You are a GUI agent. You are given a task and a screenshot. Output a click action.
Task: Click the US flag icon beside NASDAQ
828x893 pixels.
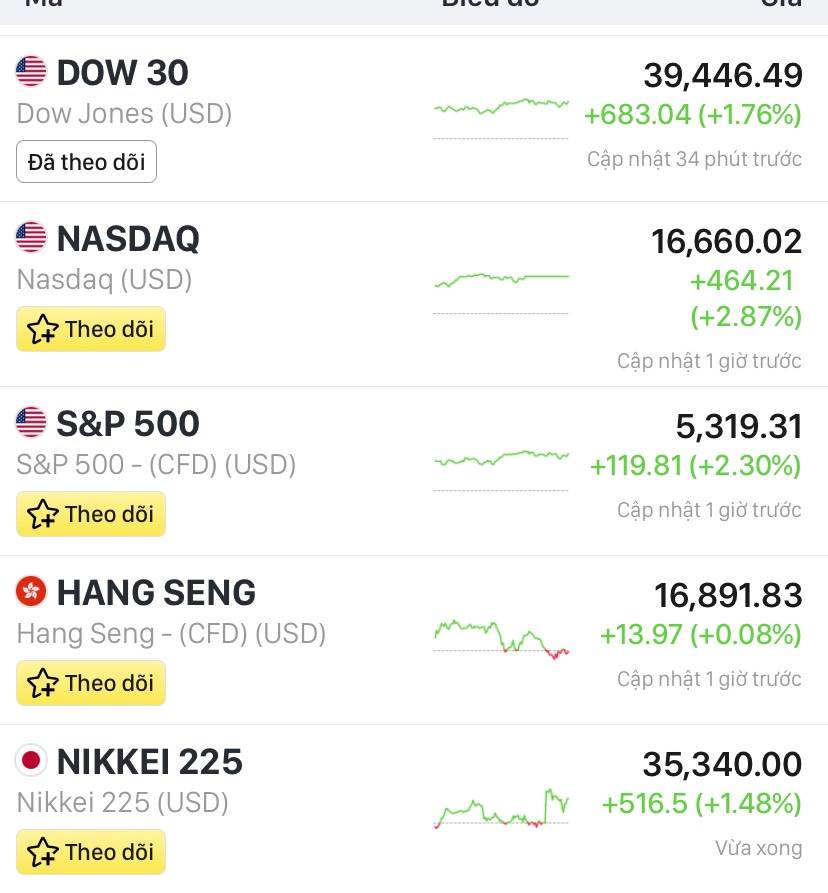pyautogui.click(x=31, y=238)
